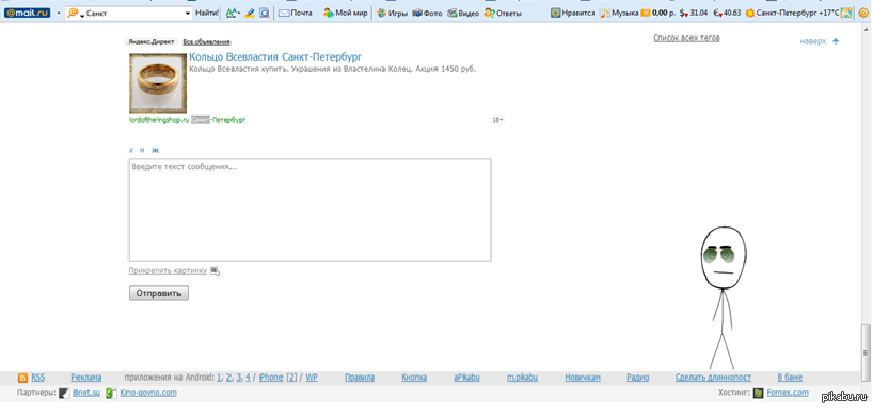Open the Bnet.su partner link

[86, 393]
